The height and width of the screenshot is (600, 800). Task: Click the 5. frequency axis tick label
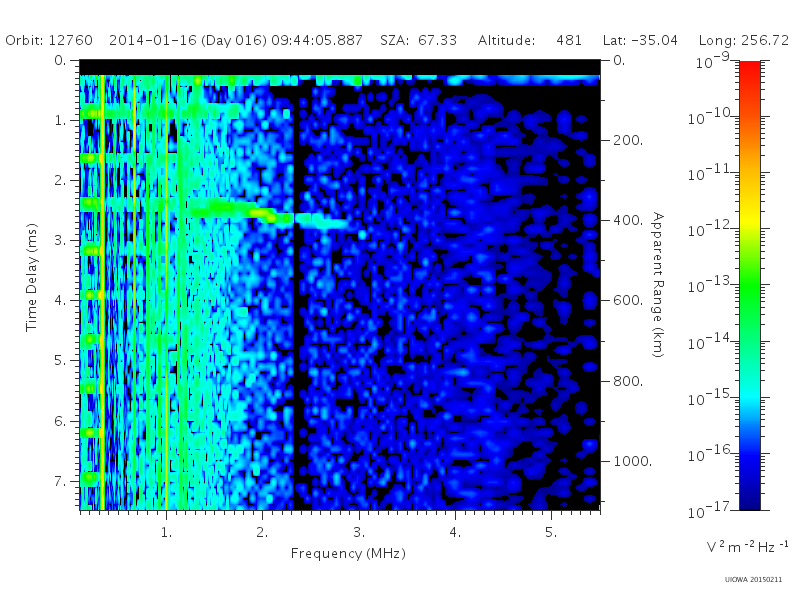(x=551, y=533)
